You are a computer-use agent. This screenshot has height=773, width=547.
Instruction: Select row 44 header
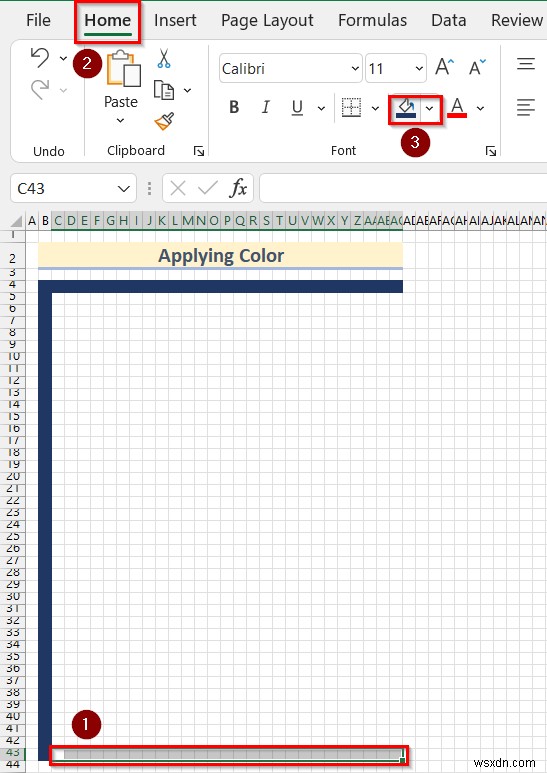pos(13,765)
